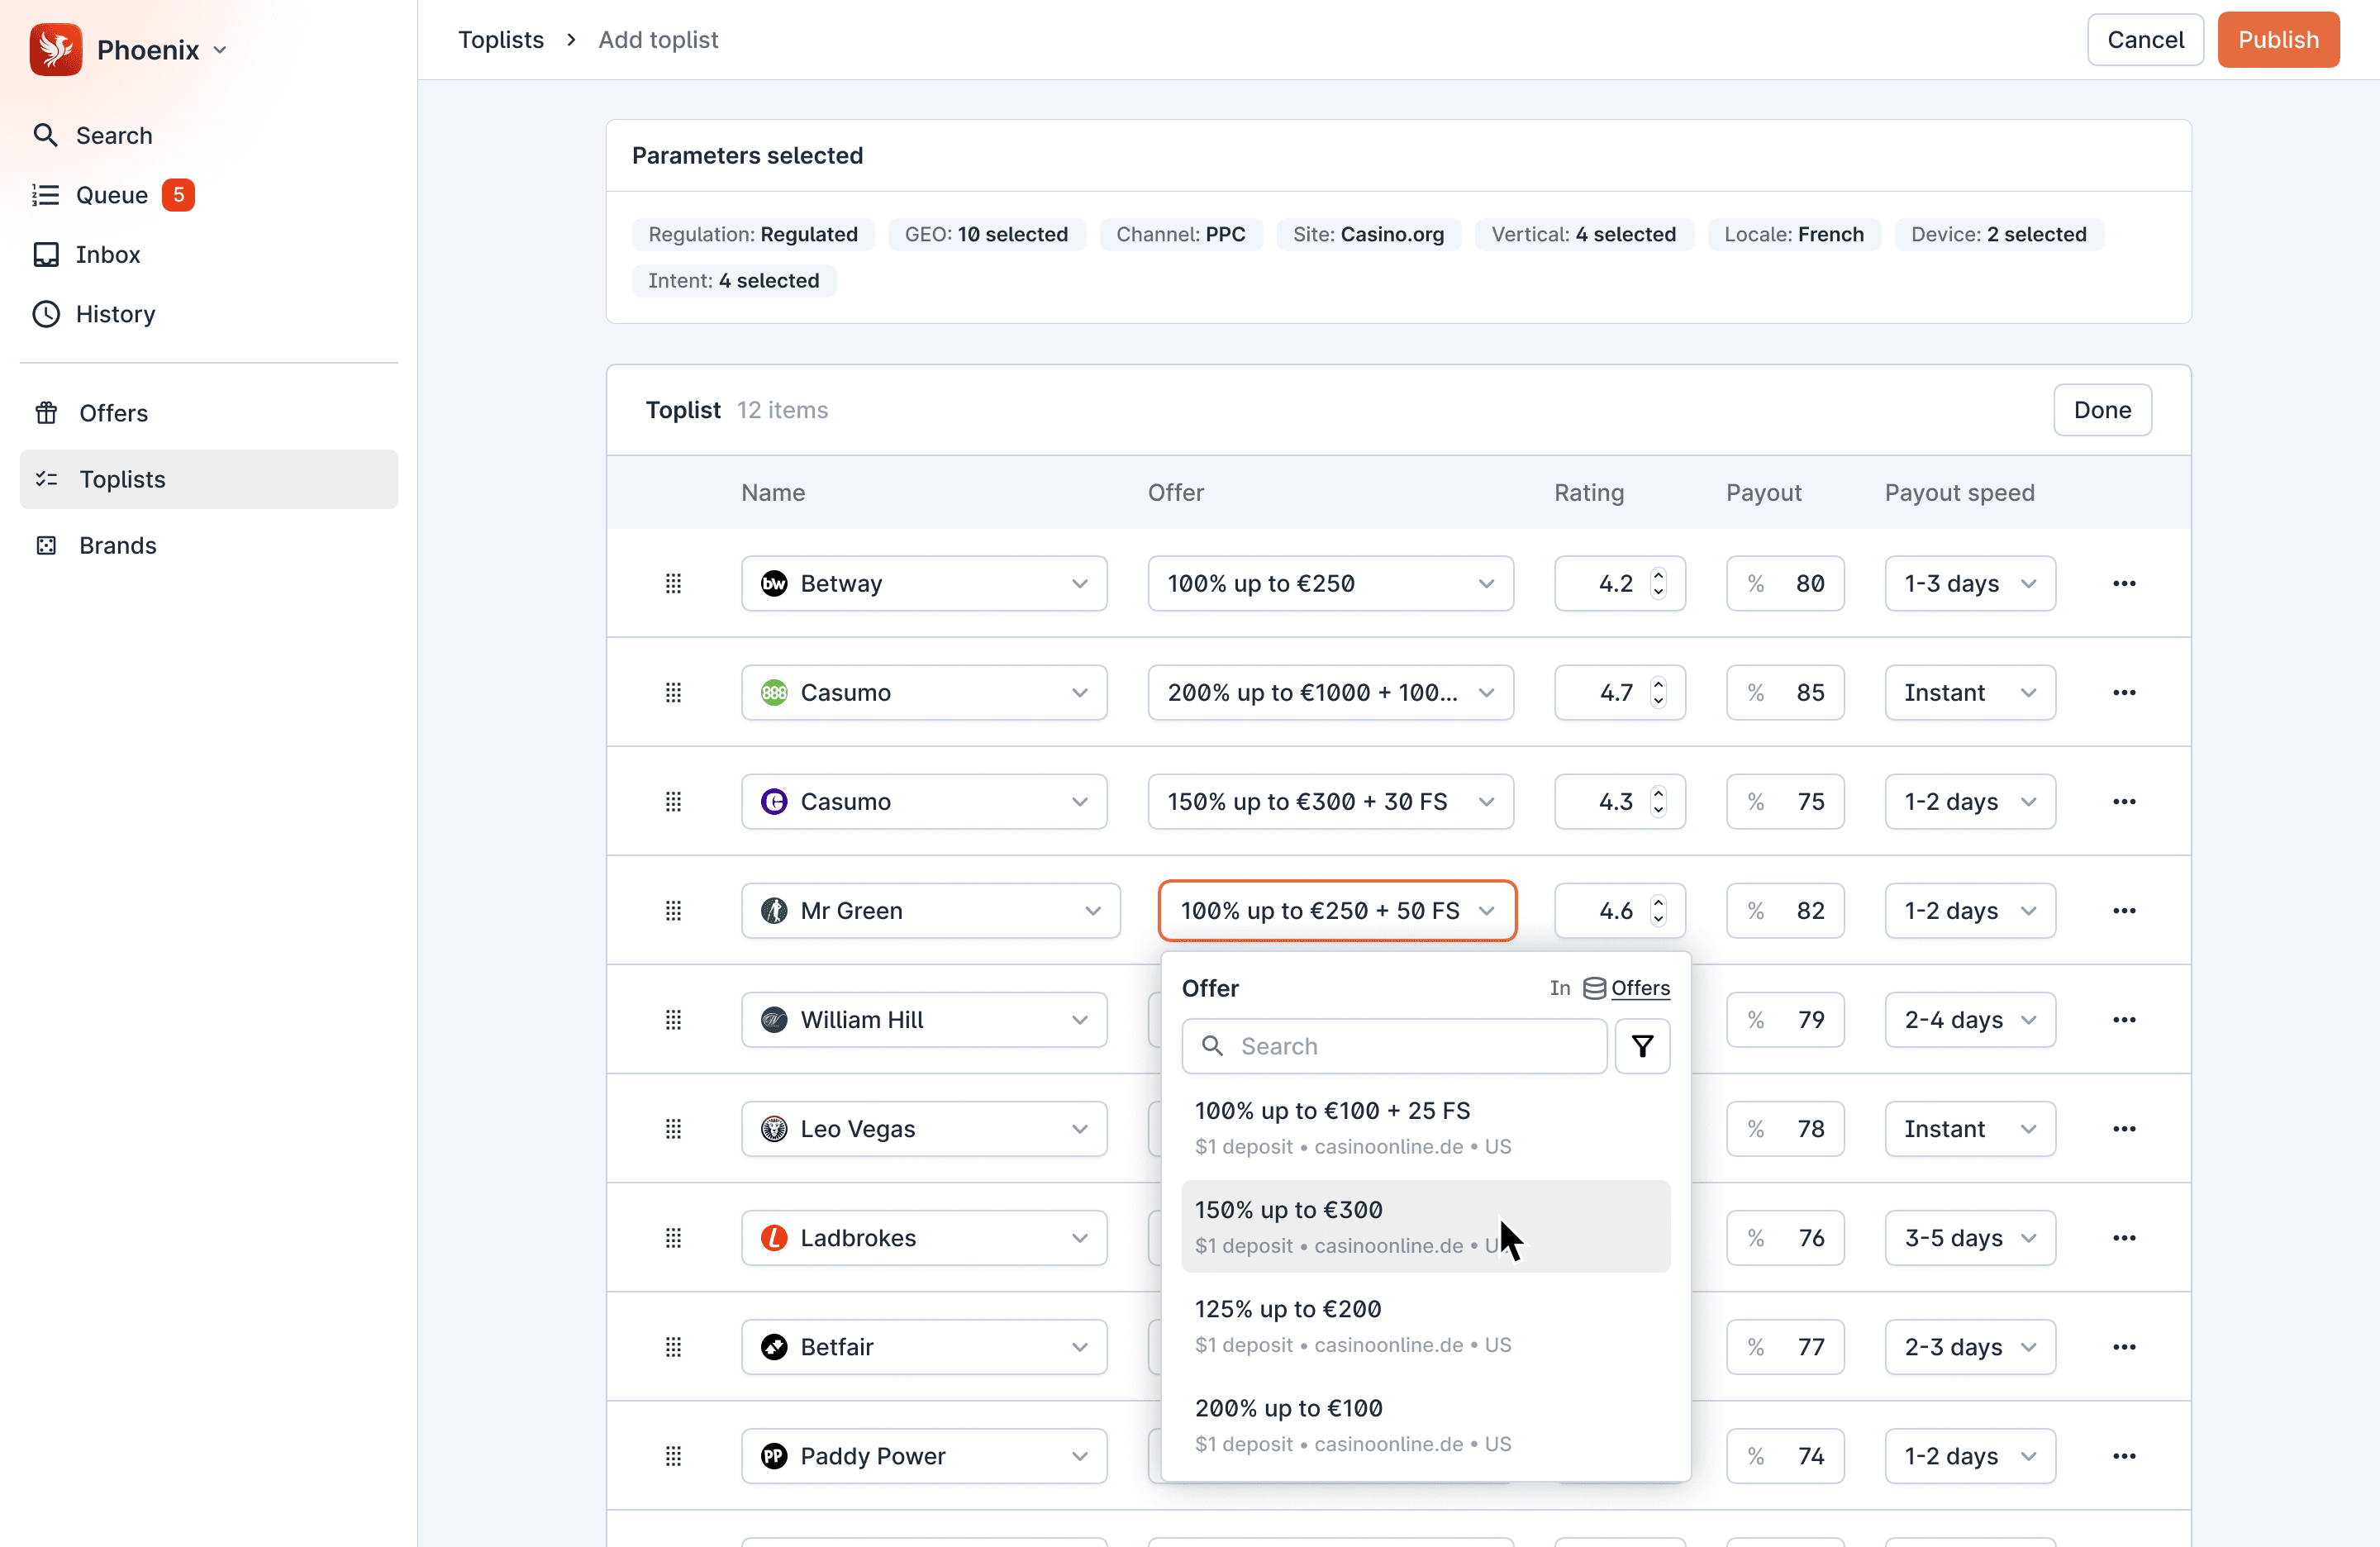The width and height of the screenshot is (2380, 1547).
Task: Adjust the 4.7 rating stepper for Casumo
Action: pos(1658,692)
